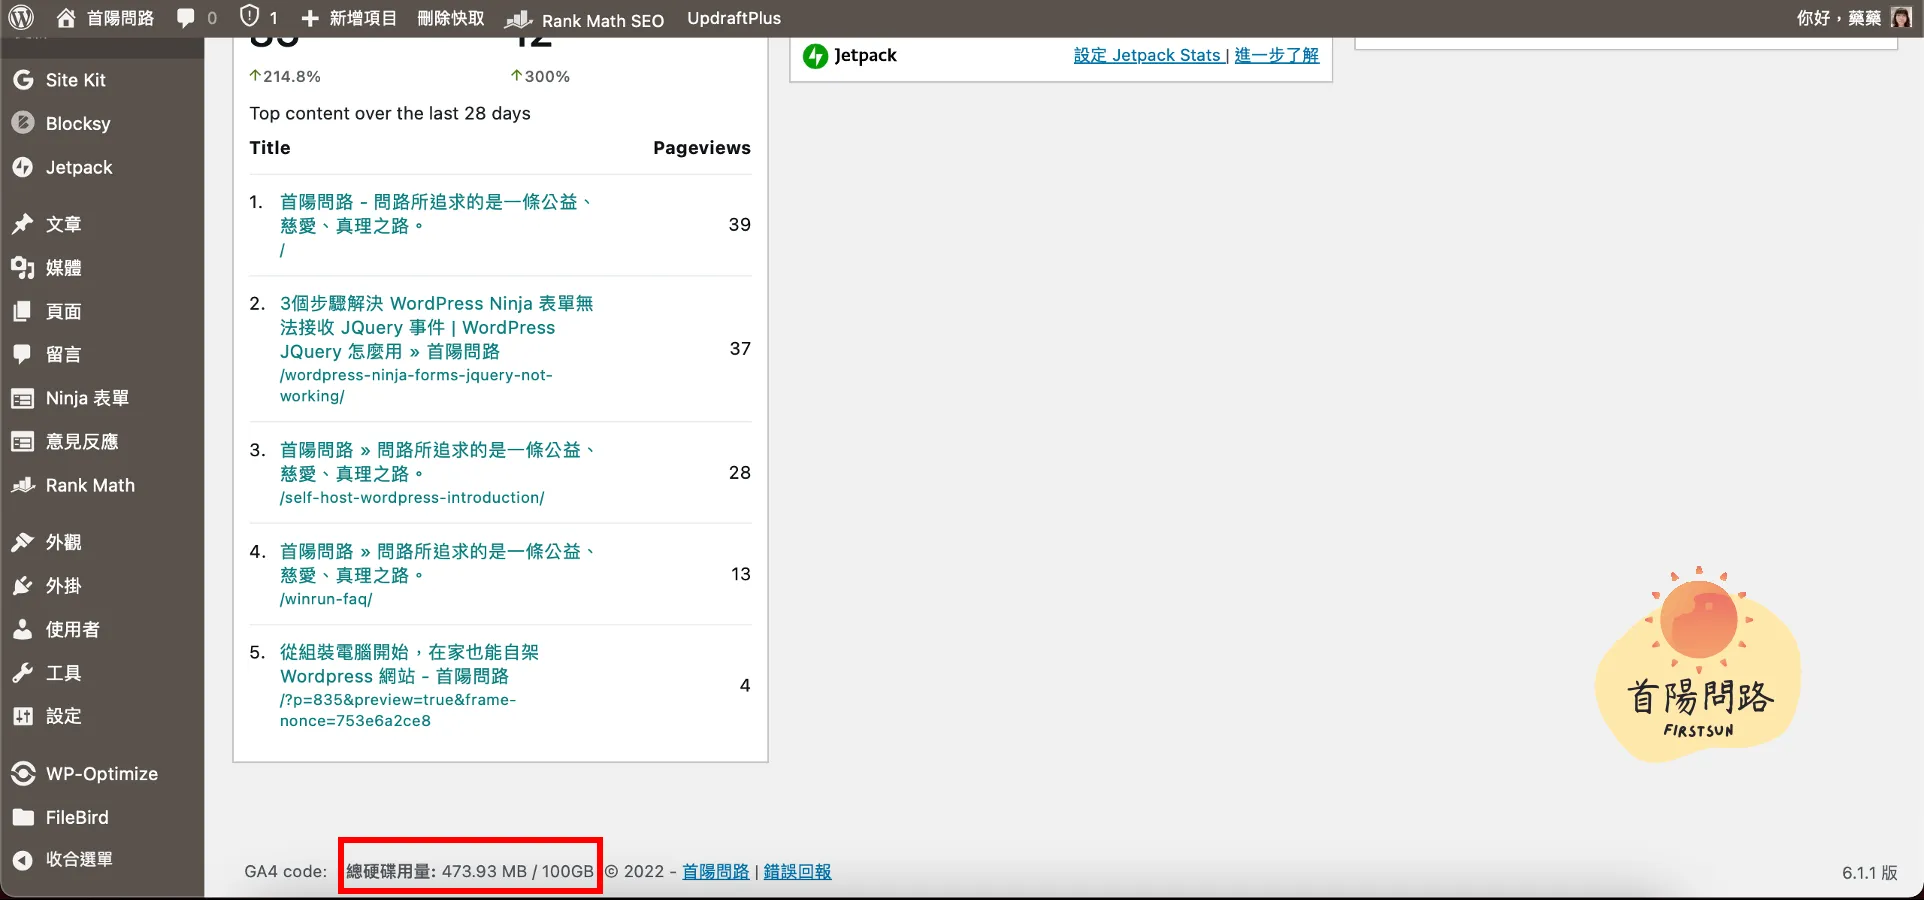This screenshot has height=900, width=1924.
Task: Click the shield security icon in admin bar
Action: 250,18
